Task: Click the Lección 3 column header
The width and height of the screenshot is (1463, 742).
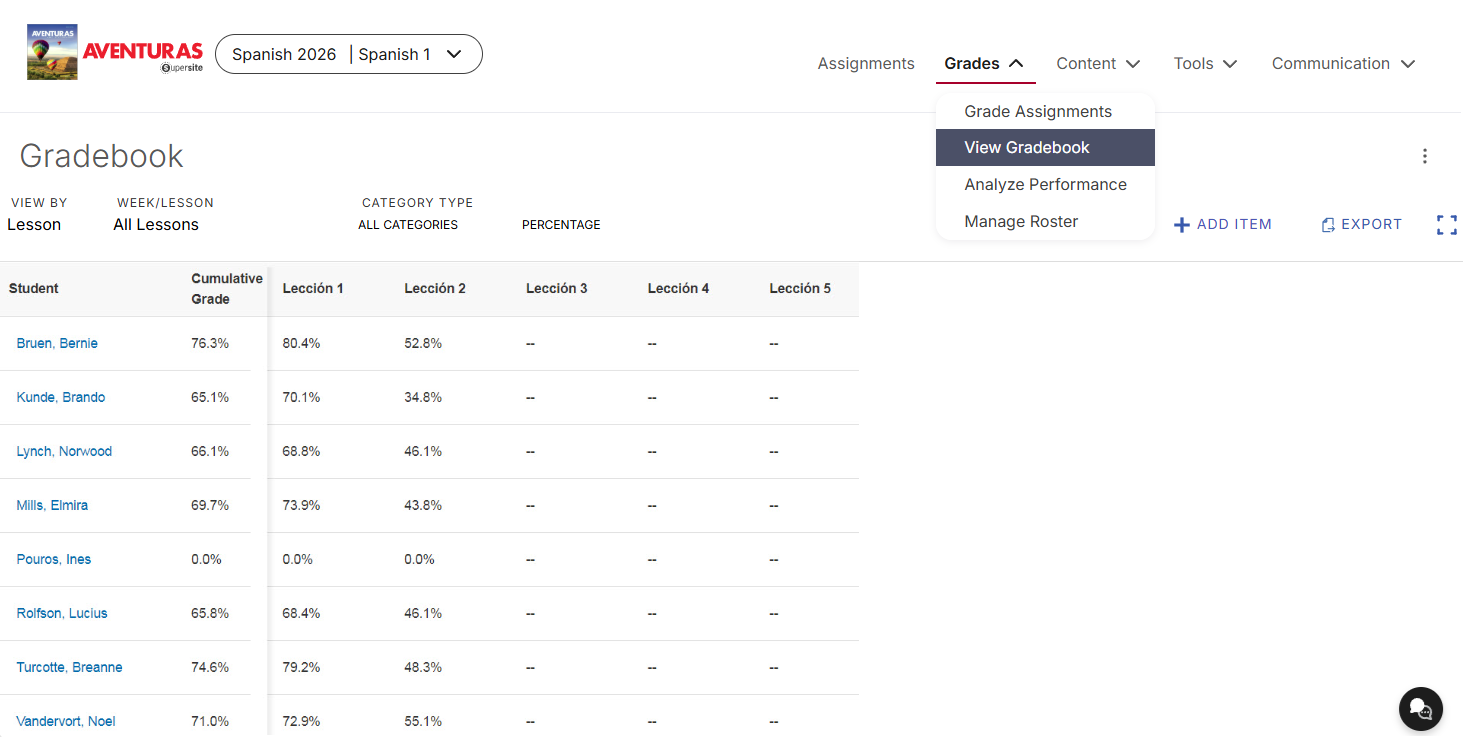Action: 557,288
